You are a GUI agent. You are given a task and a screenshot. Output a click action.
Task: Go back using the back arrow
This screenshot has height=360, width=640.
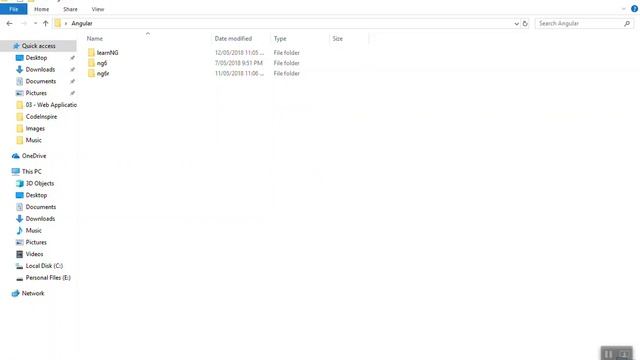9,24
